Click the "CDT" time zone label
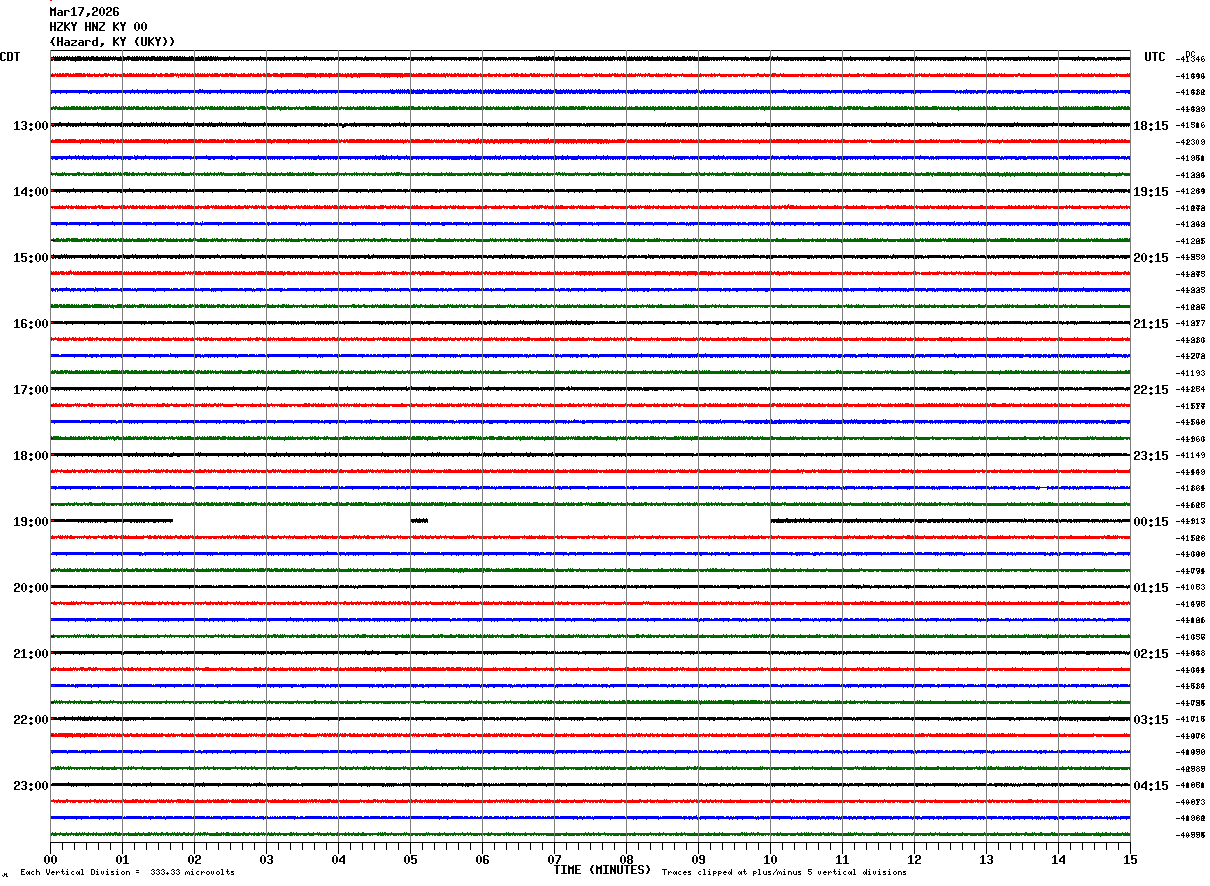The width and height of the screenshot is (1210, 886). pos(10,57)
